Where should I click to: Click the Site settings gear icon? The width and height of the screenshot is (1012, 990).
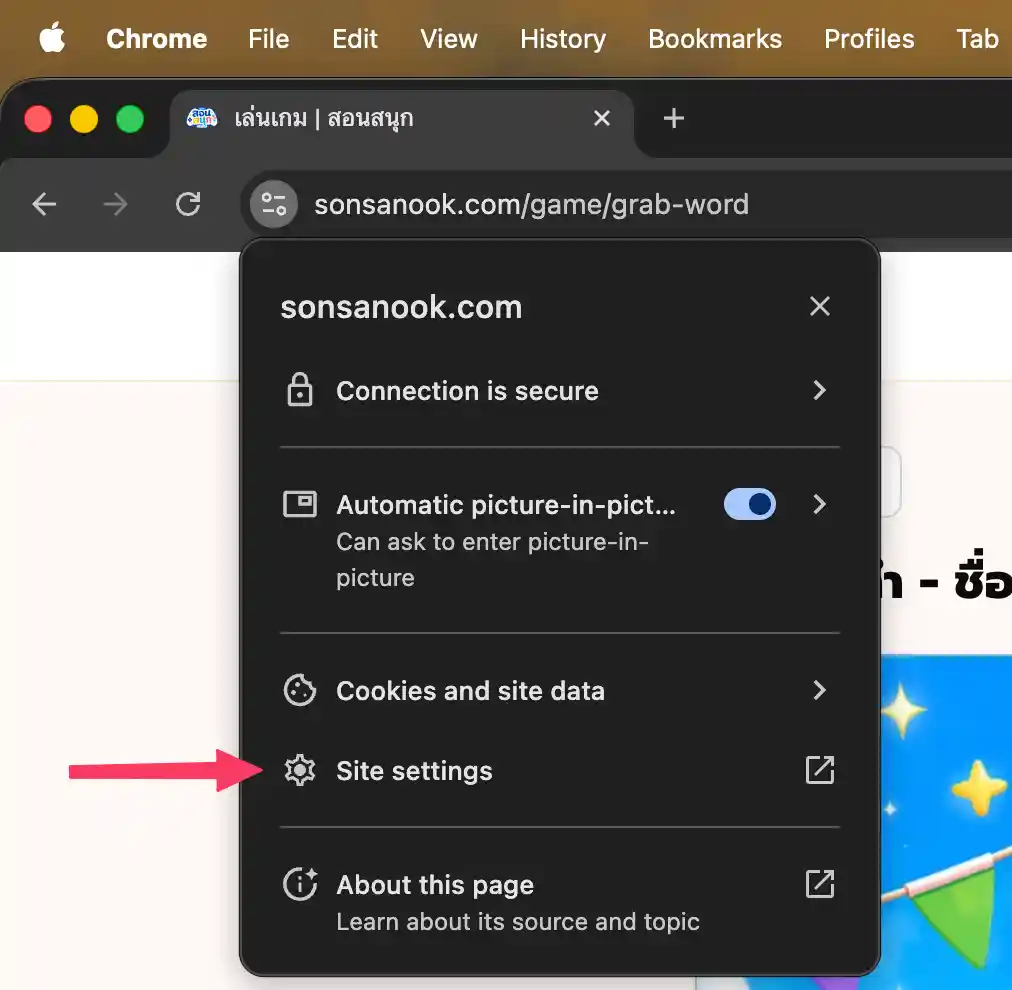pyautogui.click(x=300, y=770)
